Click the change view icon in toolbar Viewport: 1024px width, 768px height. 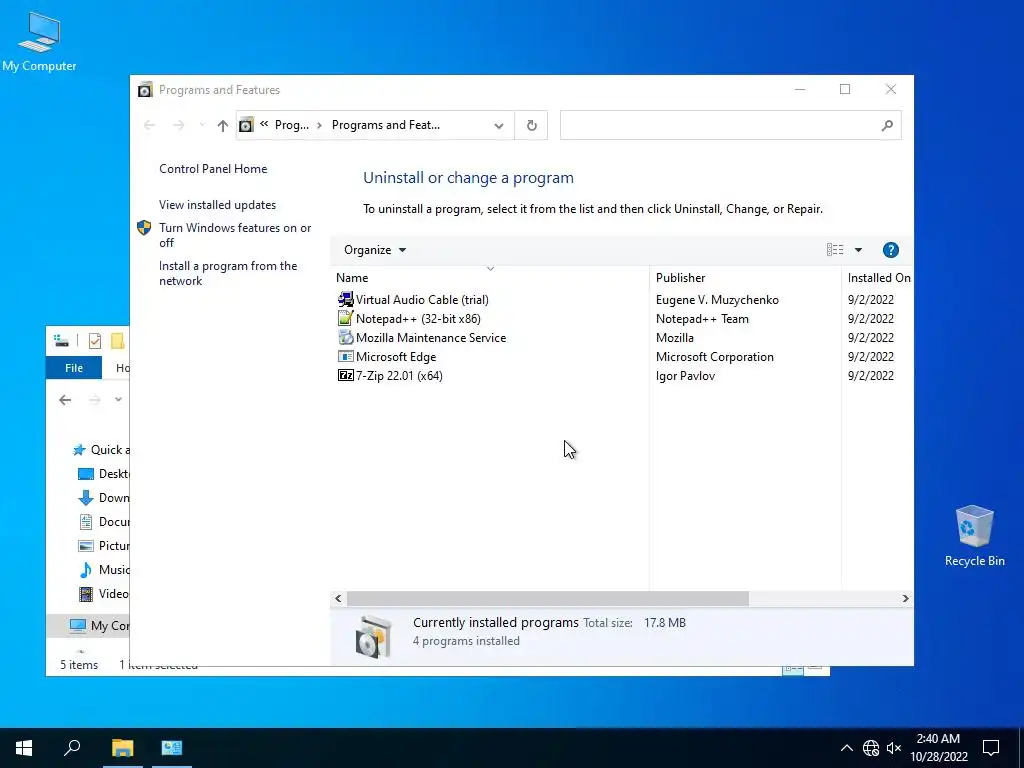[x=835, y=250]
